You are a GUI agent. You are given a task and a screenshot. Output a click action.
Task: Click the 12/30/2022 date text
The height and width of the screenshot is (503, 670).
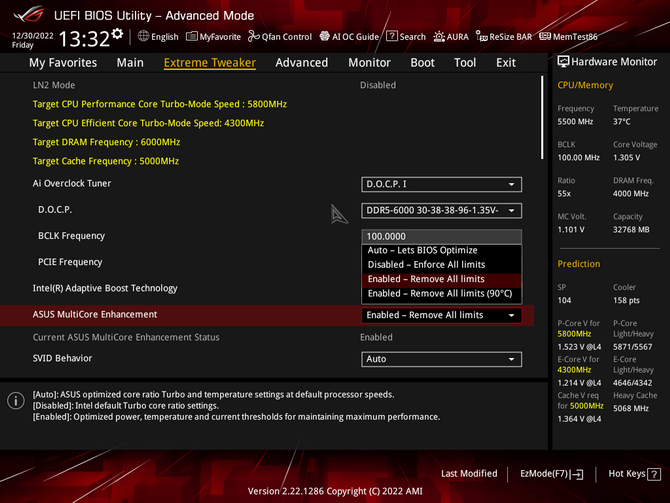[x=32, y=36]
